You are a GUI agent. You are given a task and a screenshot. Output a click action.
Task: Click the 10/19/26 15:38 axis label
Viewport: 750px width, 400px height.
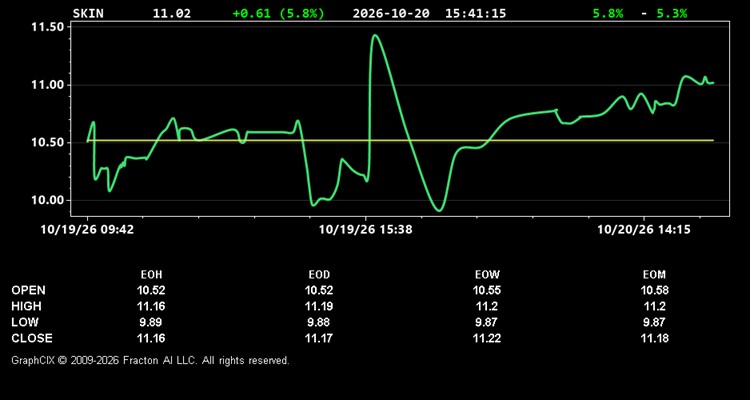pos(366,230)
